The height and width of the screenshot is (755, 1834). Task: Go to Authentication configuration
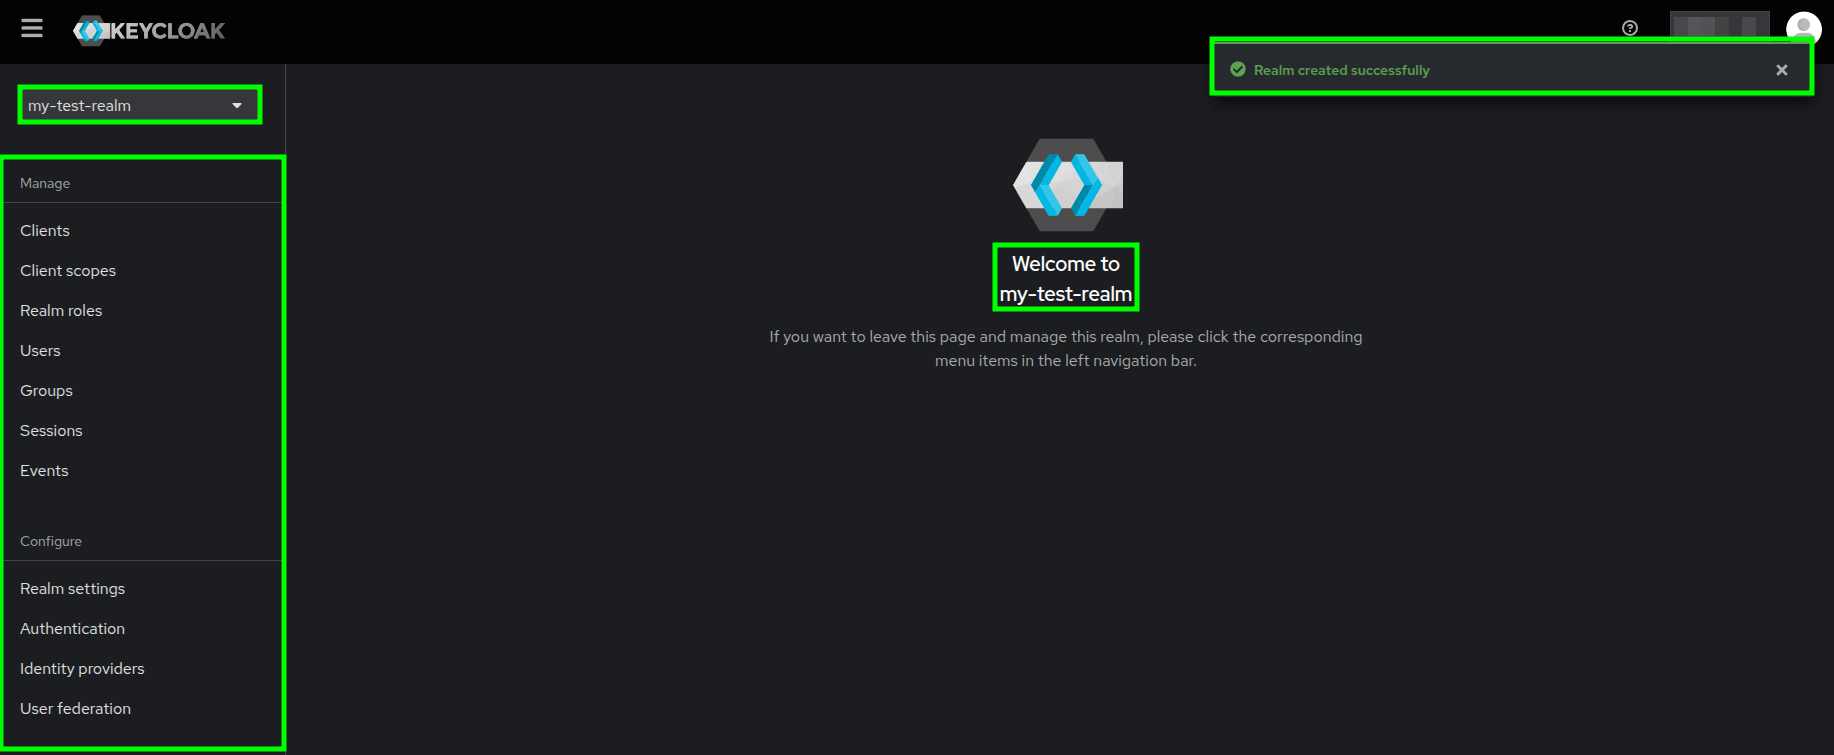[72, 628]
